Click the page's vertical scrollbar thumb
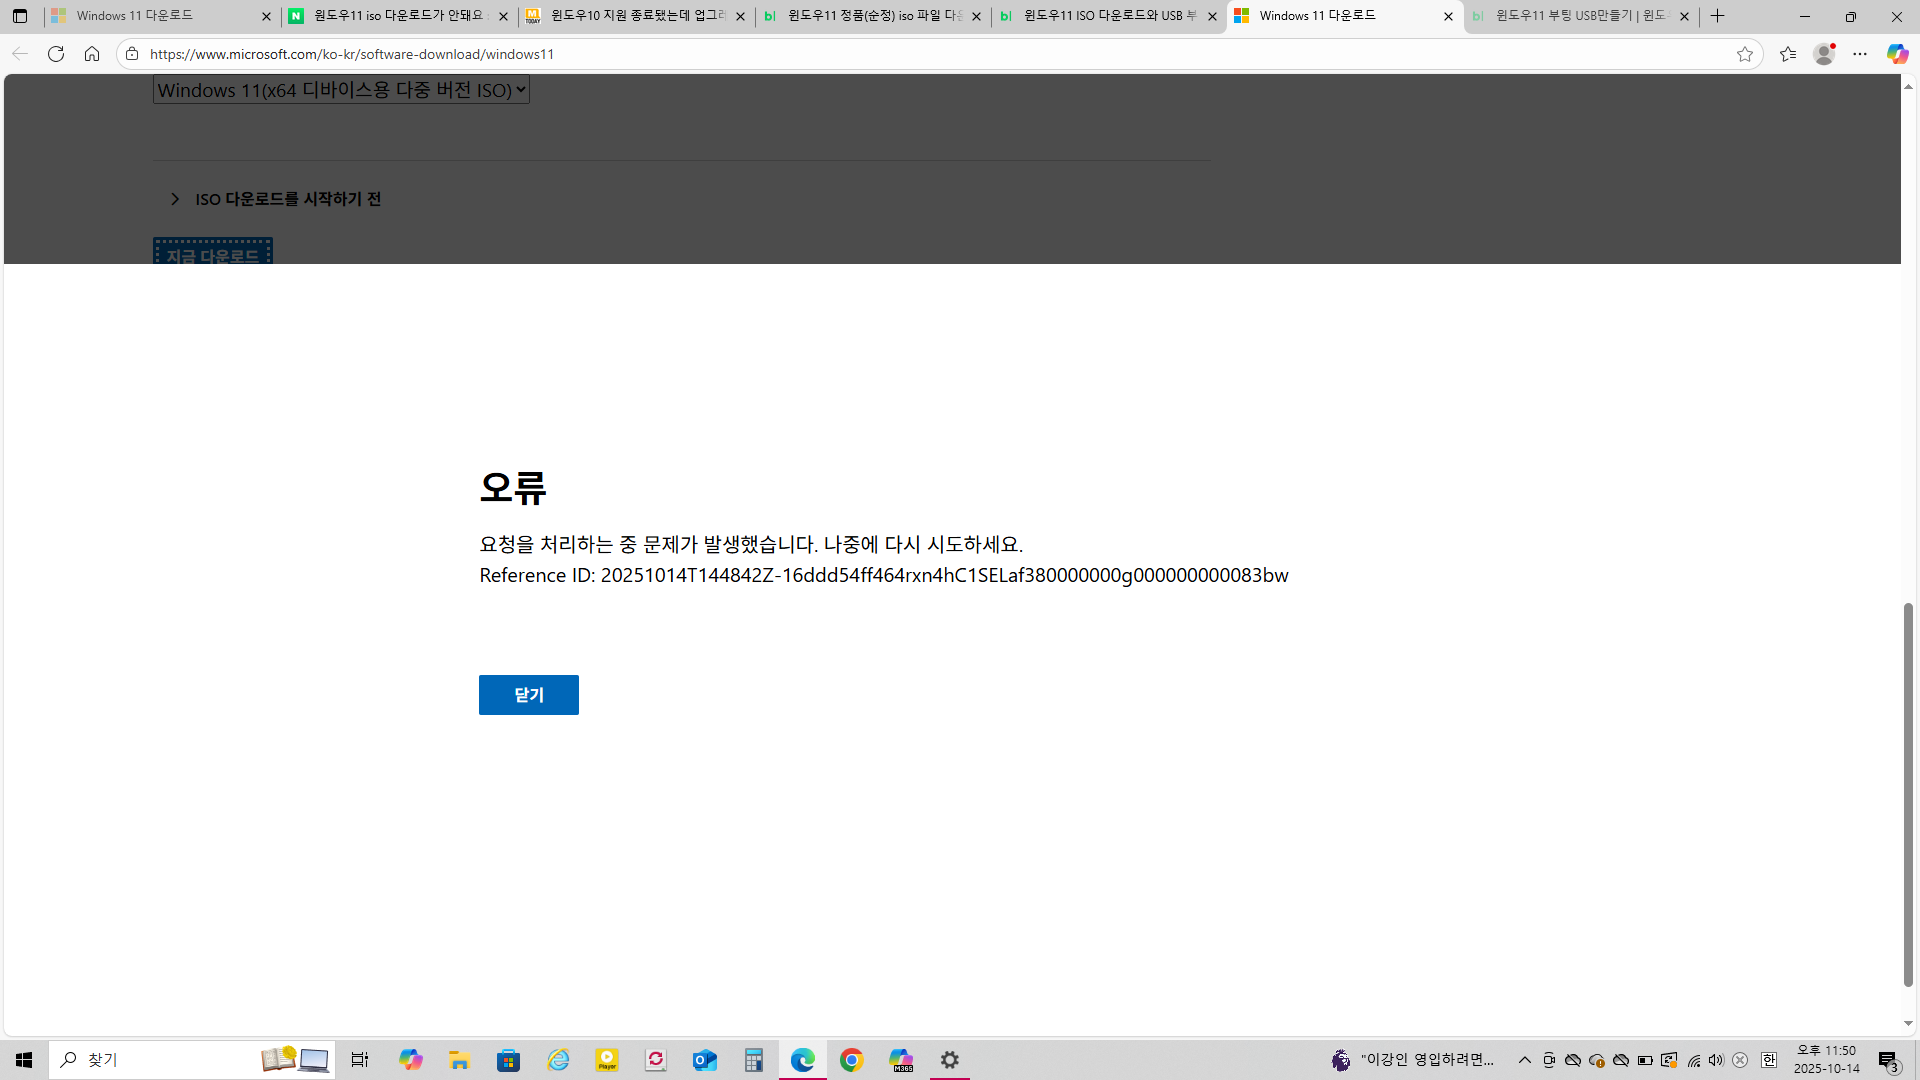This screenshot has width=1920, height=1080. (1908, 795)
